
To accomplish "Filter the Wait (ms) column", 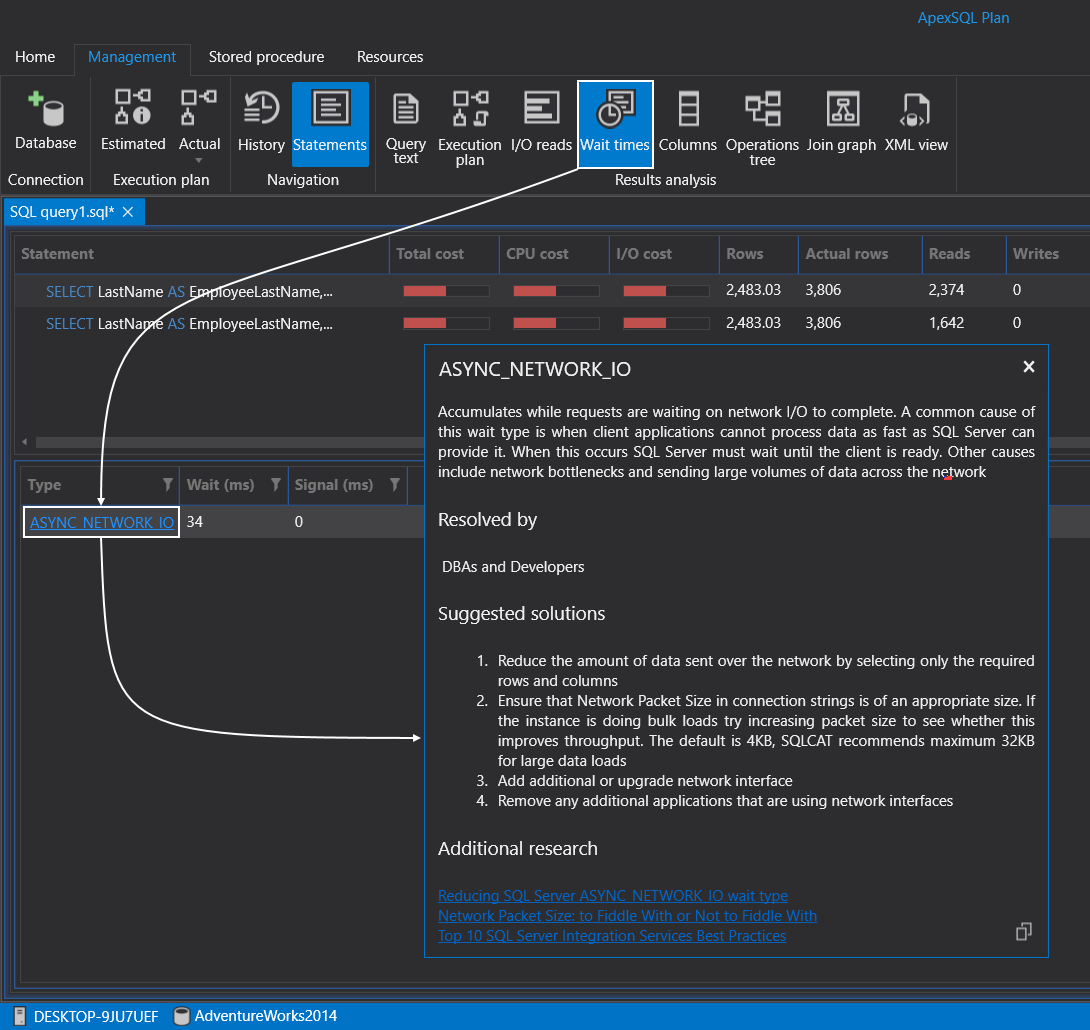I will click(x=276, y=484).
